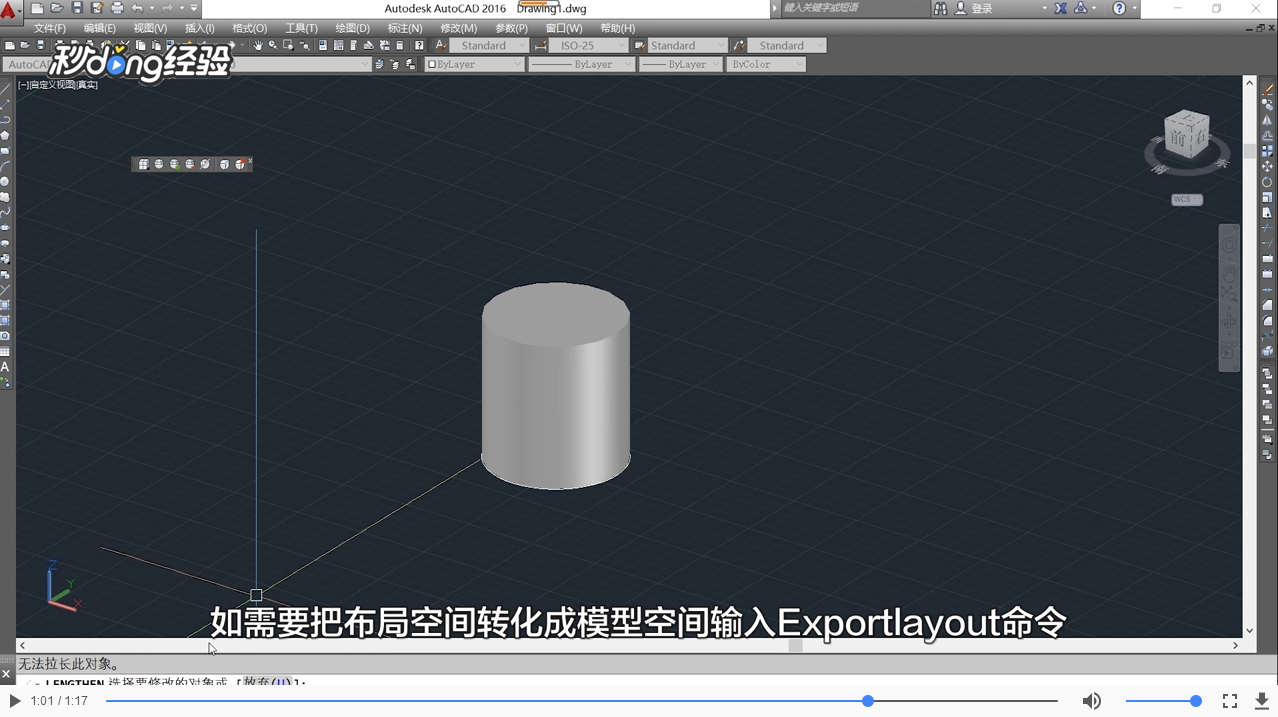Viewport: 1278px width, 717px height.
Task: Click the New file icon in Quick Access
Action: 37,9
